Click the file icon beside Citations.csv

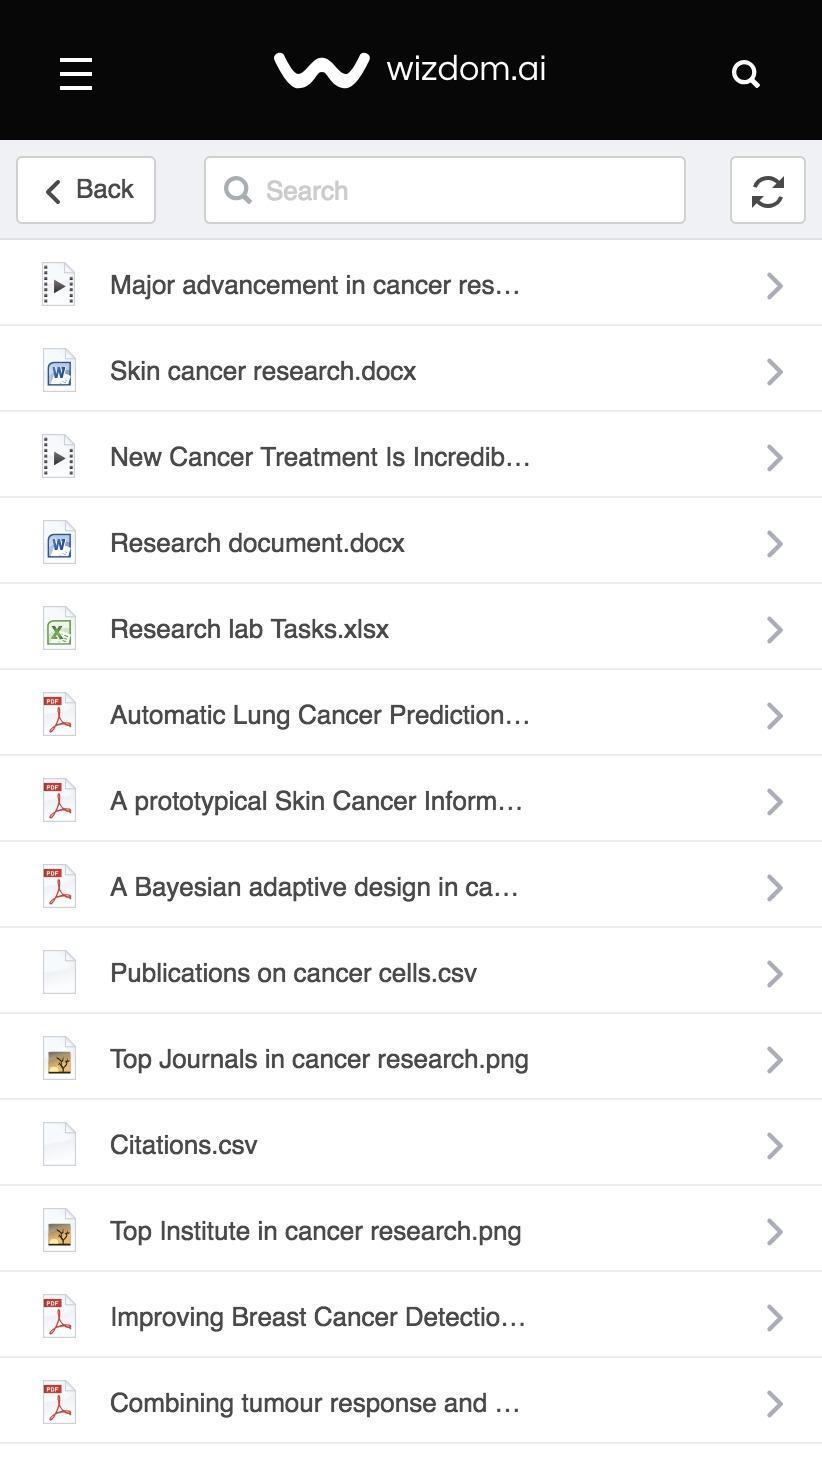click(59, 1145)
